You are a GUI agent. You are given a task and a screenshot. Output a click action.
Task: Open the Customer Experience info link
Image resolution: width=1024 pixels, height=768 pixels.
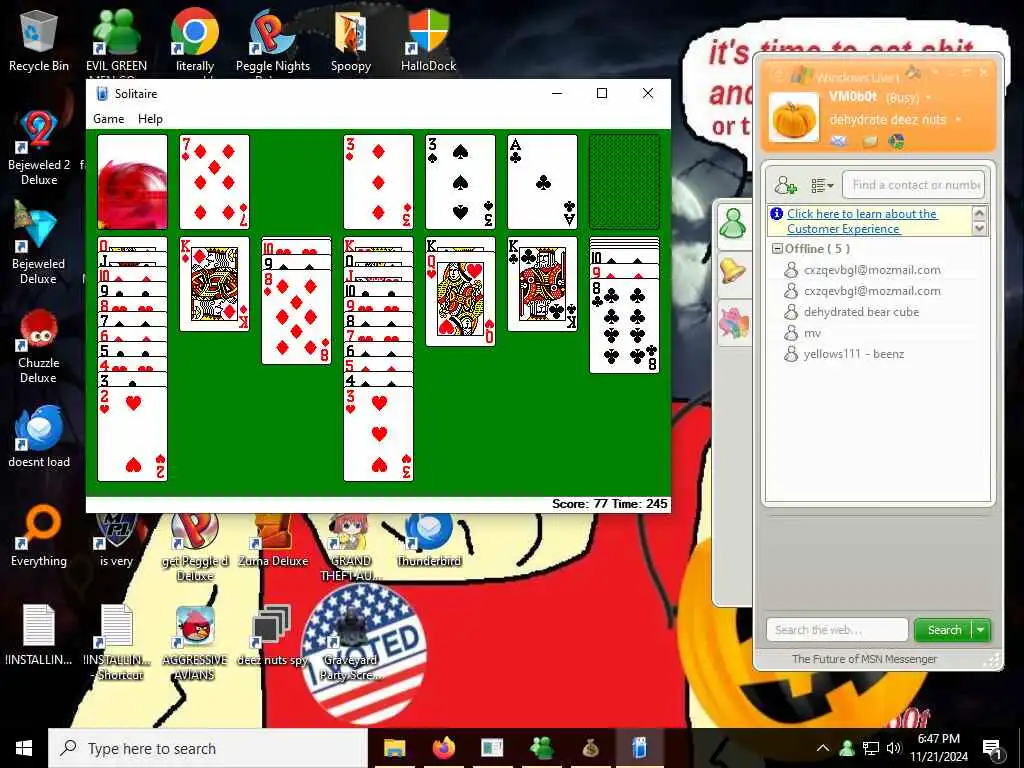862,221
